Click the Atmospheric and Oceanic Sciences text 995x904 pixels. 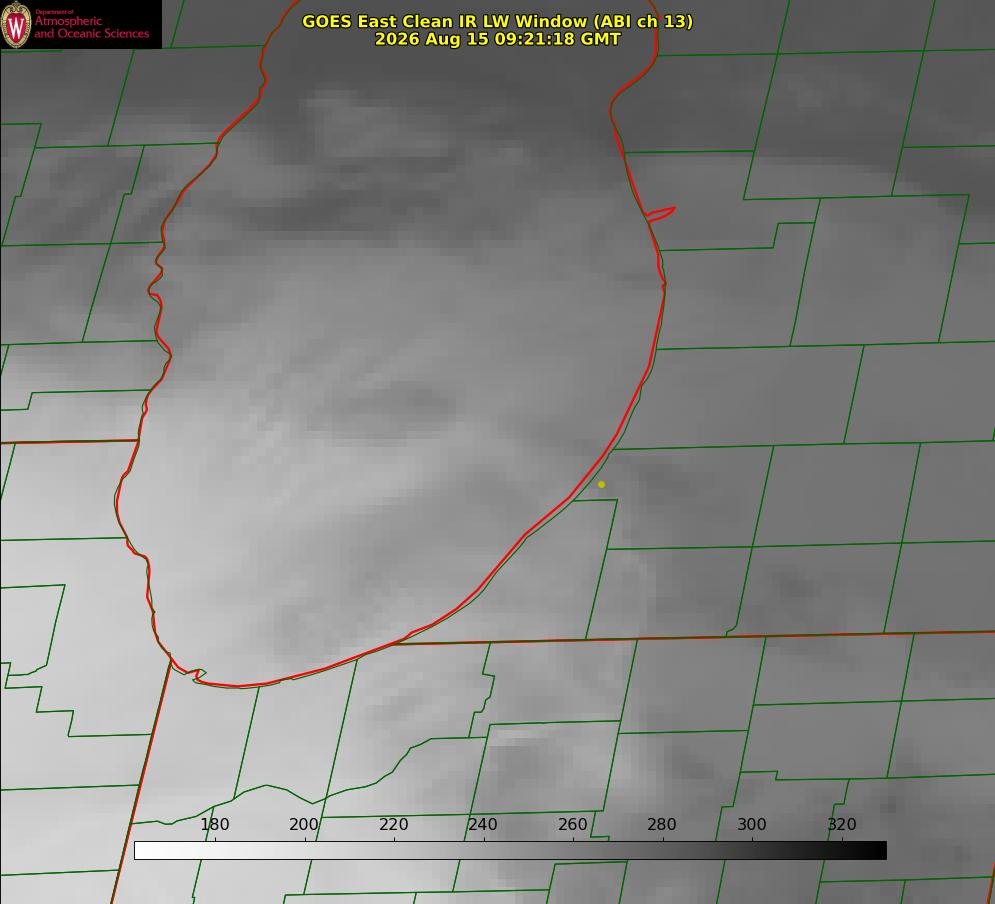(x=91, y=27)
